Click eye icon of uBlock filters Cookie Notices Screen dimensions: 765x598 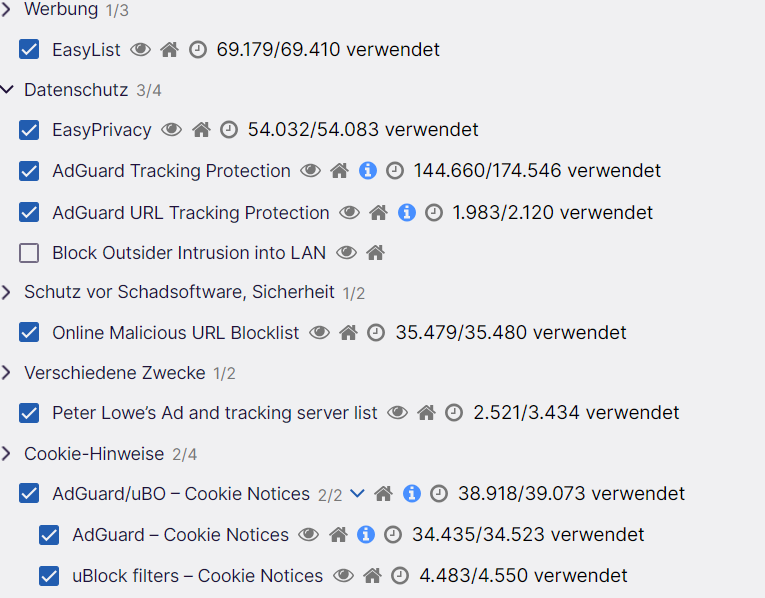(x=344, y=576)
